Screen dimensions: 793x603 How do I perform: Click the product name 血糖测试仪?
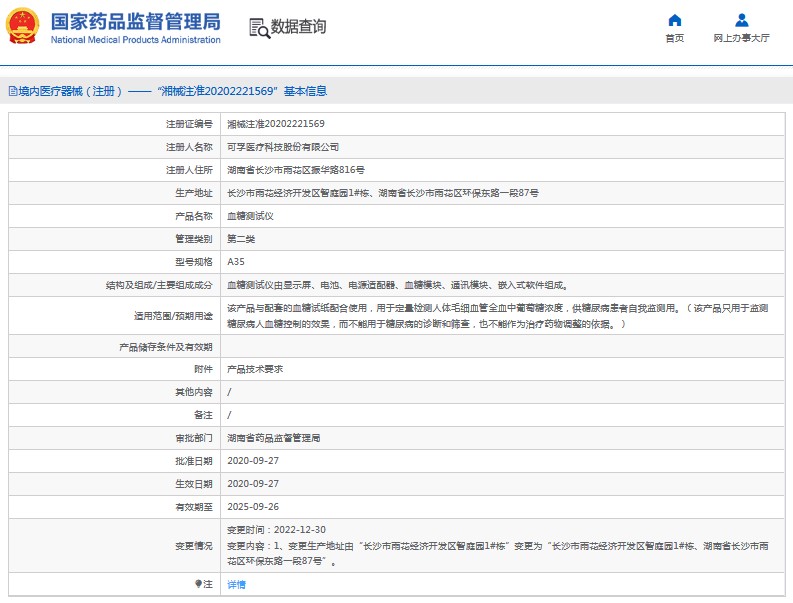point(249,215)
